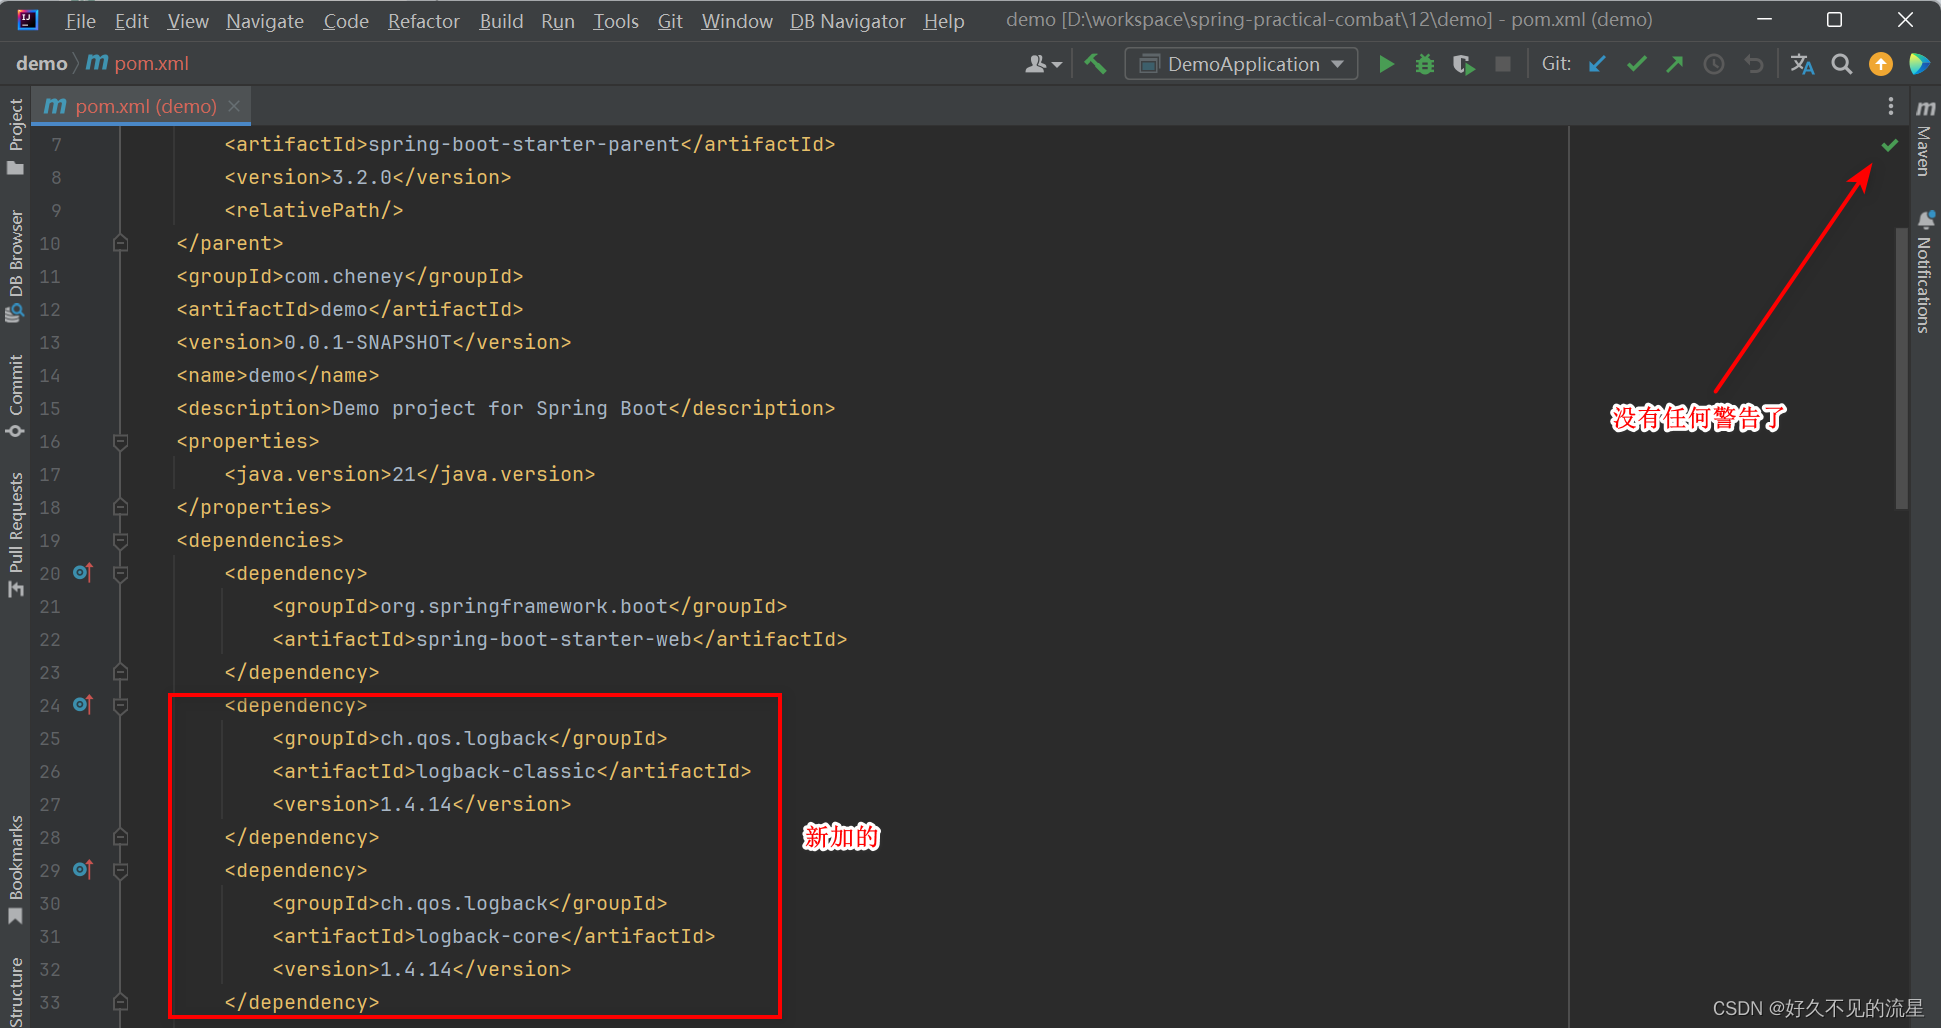The image size is (1941, 1028).
Task: Open the Refactor menu
Action: 424,21
